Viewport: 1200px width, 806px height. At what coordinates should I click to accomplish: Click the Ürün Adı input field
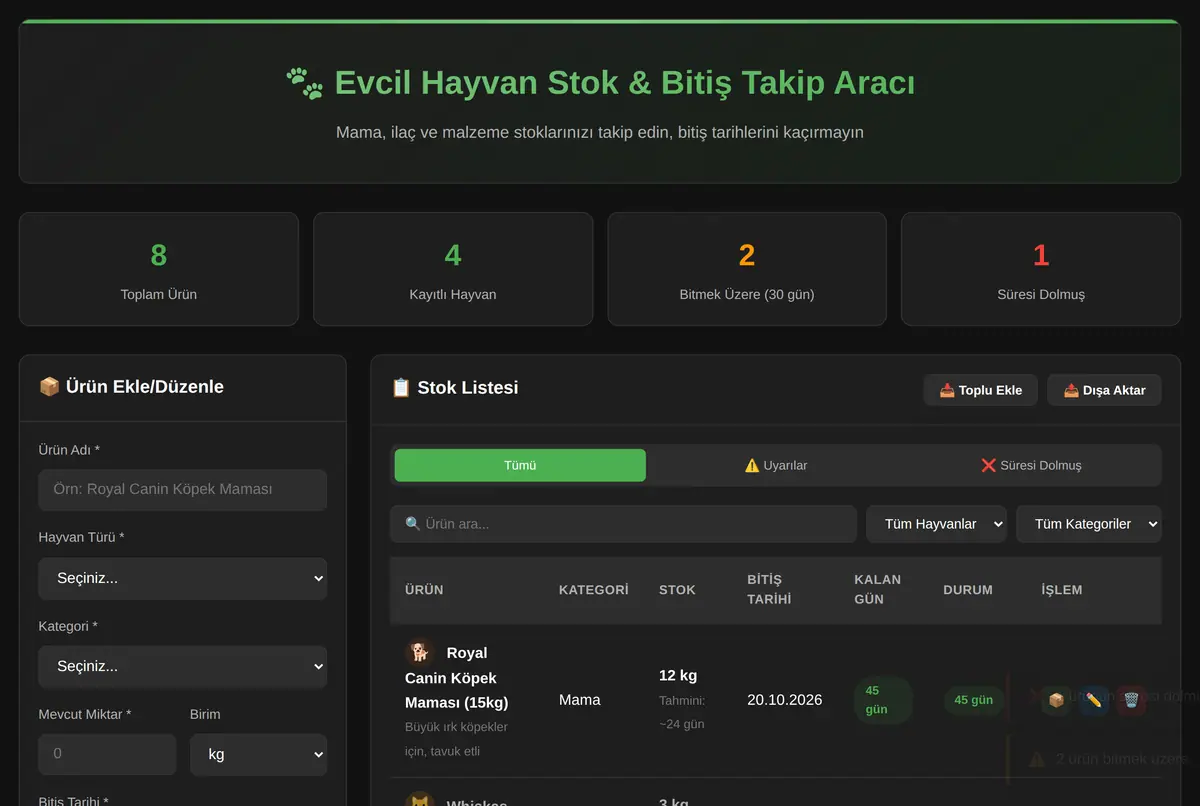pos(183,490)
